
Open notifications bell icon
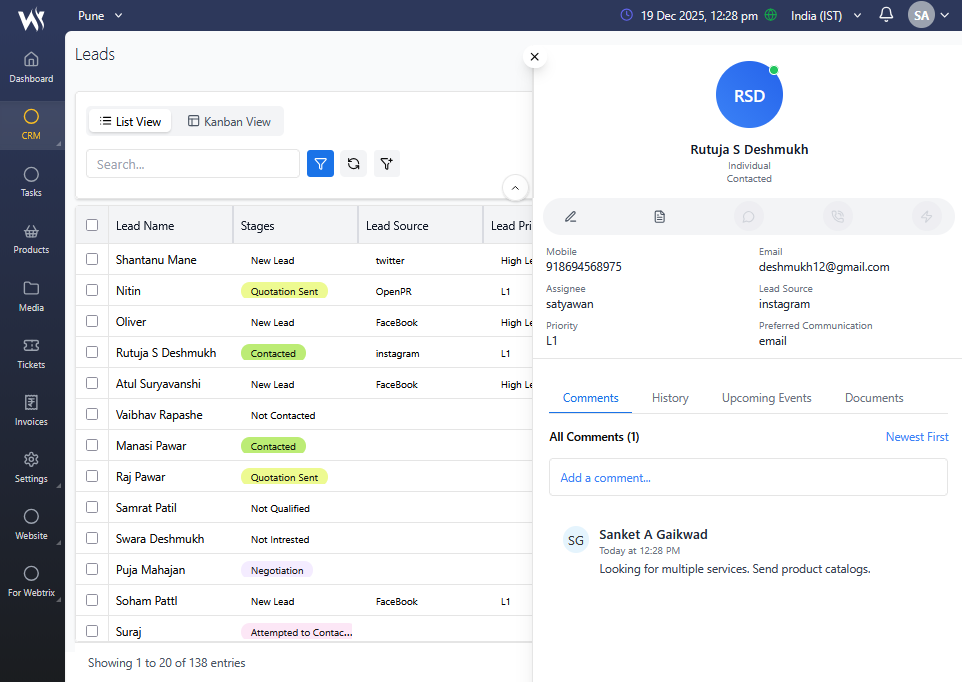(886, 15)
